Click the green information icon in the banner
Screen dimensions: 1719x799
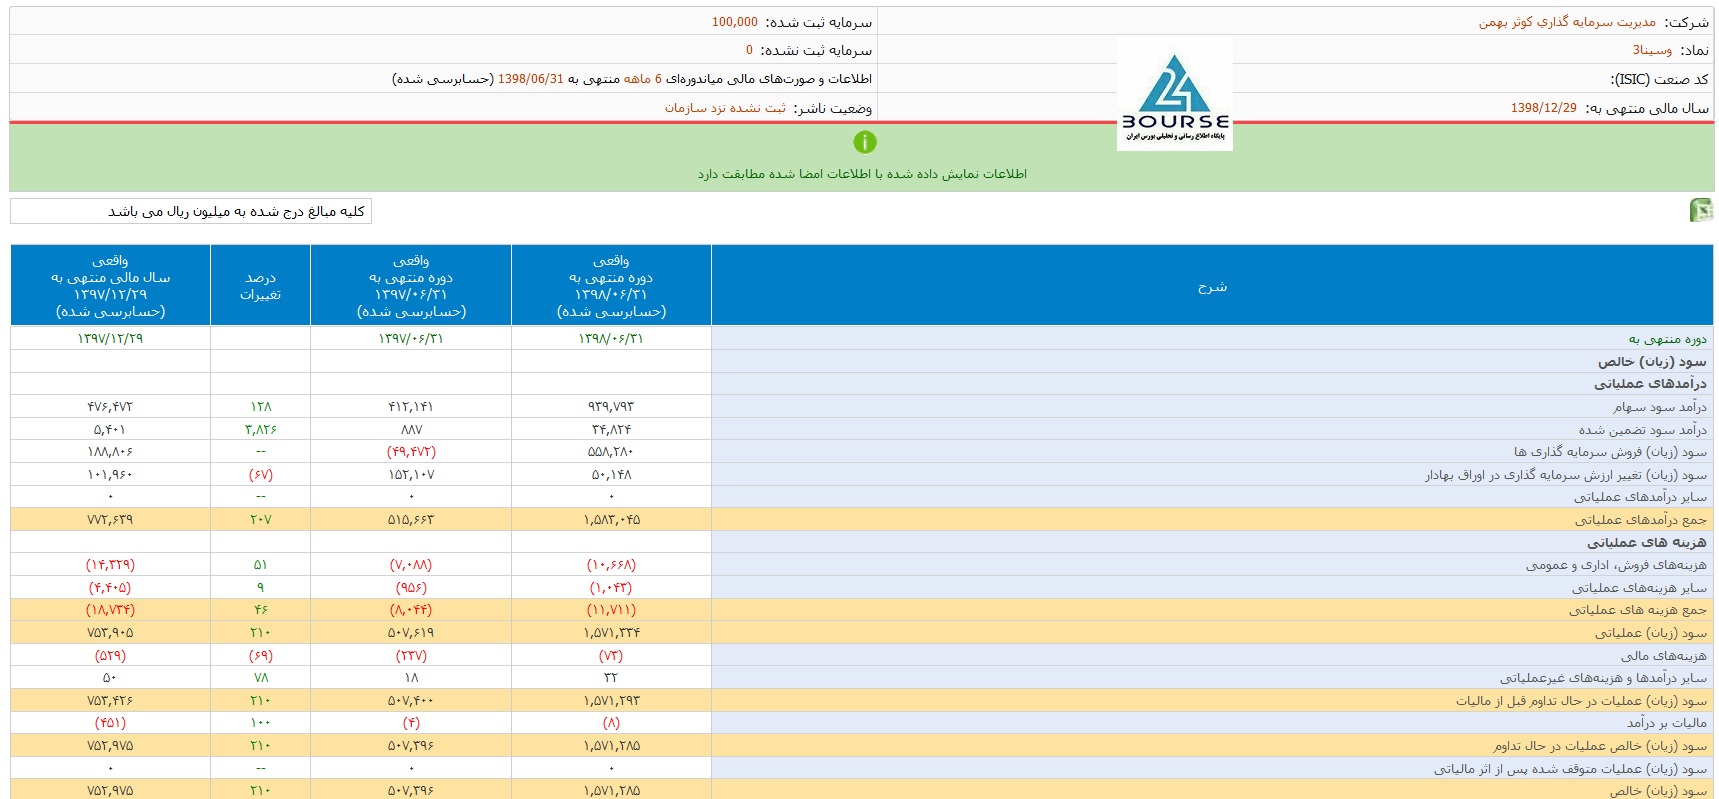coord(864,143)
